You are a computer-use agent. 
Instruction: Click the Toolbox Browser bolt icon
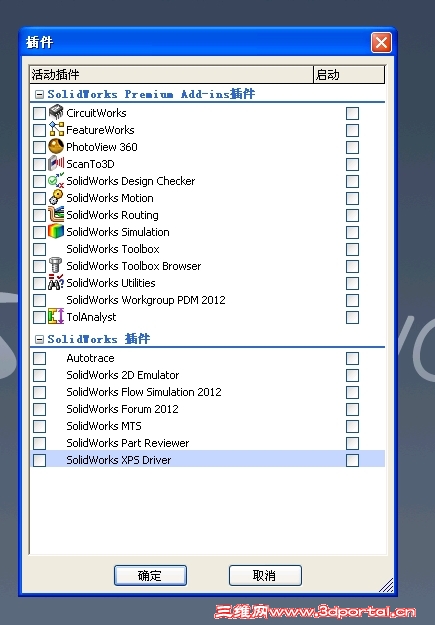click(x=55, y=265)
